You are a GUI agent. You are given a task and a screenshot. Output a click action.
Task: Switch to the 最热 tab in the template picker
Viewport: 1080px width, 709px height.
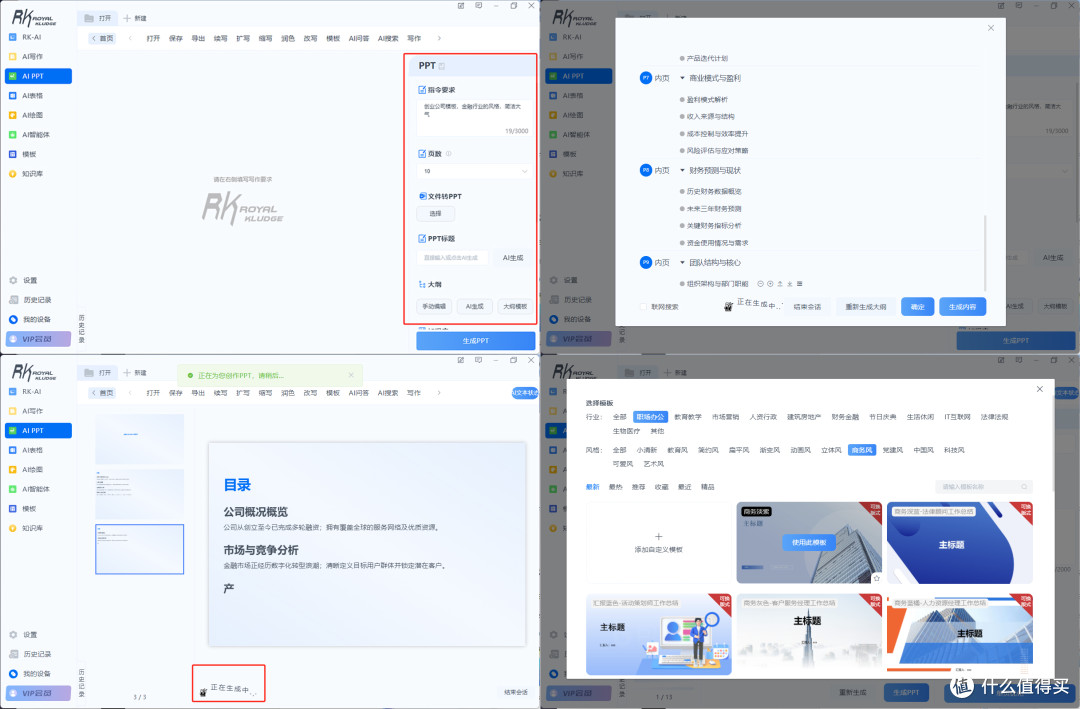615,486
